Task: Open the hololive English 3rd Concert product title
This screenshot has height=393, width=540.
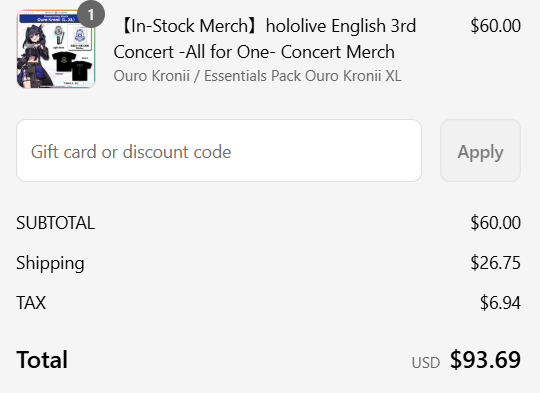Action: click(x=265, y=39)
